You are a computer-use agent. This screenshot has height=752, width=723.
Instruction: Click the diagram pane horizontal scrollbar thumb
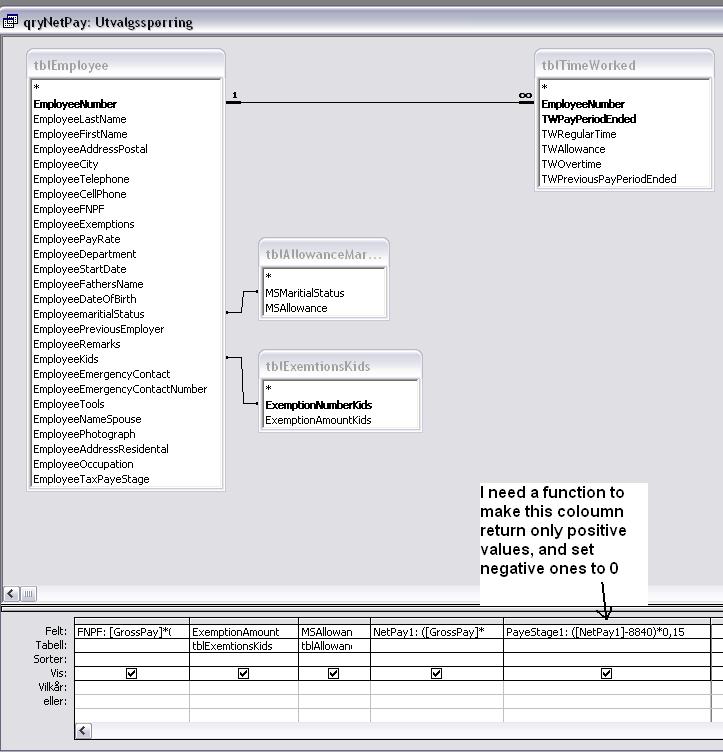28,594
